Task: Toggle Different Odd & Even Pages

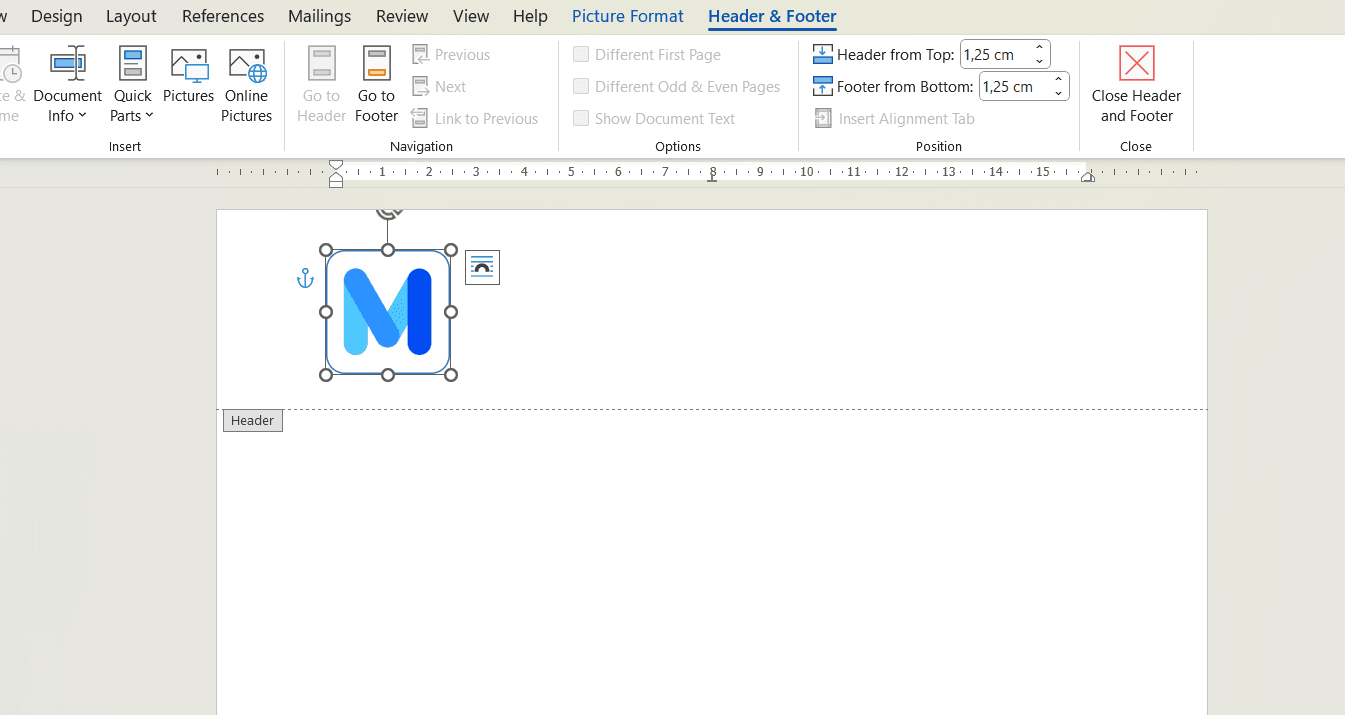Action: pos(581,87)
